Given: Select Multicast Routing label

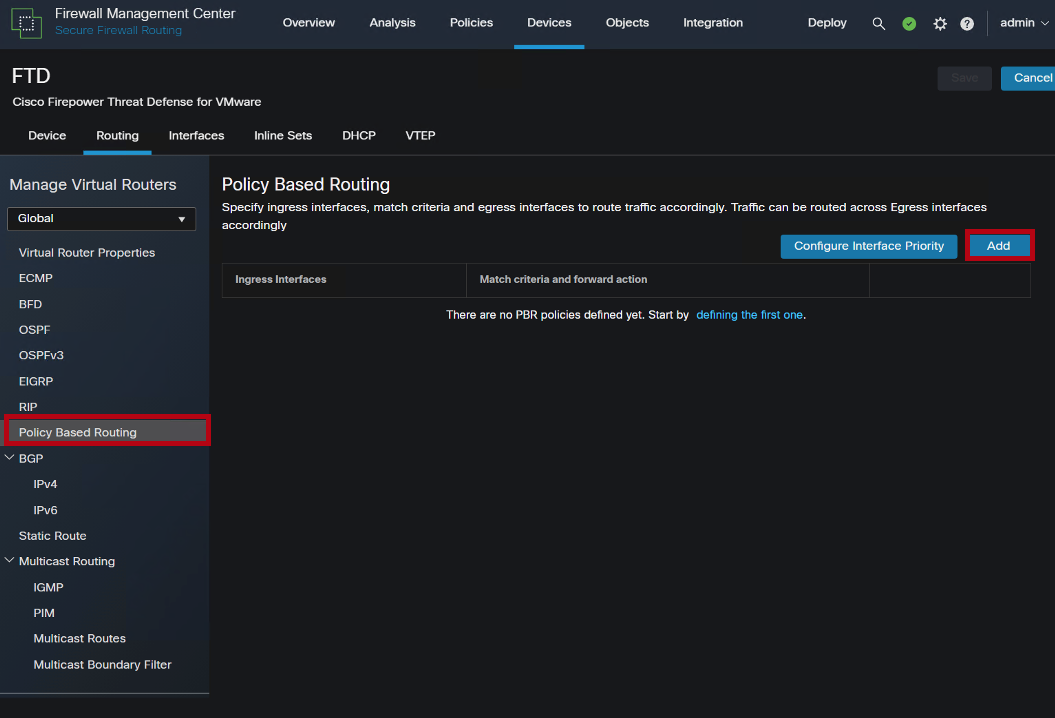Looking at the screenshot, I should click(67, 561).
